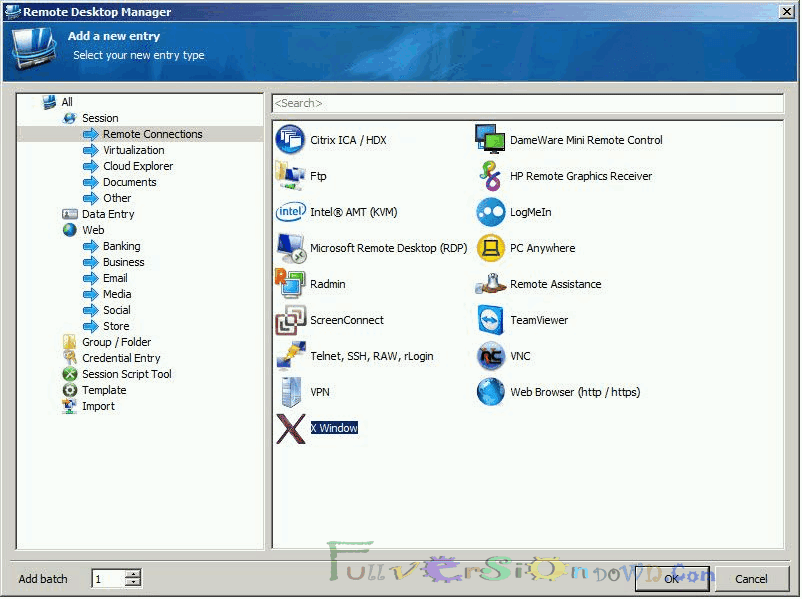The width and height of the screenshot is (802, 599).
Task: Click the Credential Entry keys icon
Action: [70, 358]
